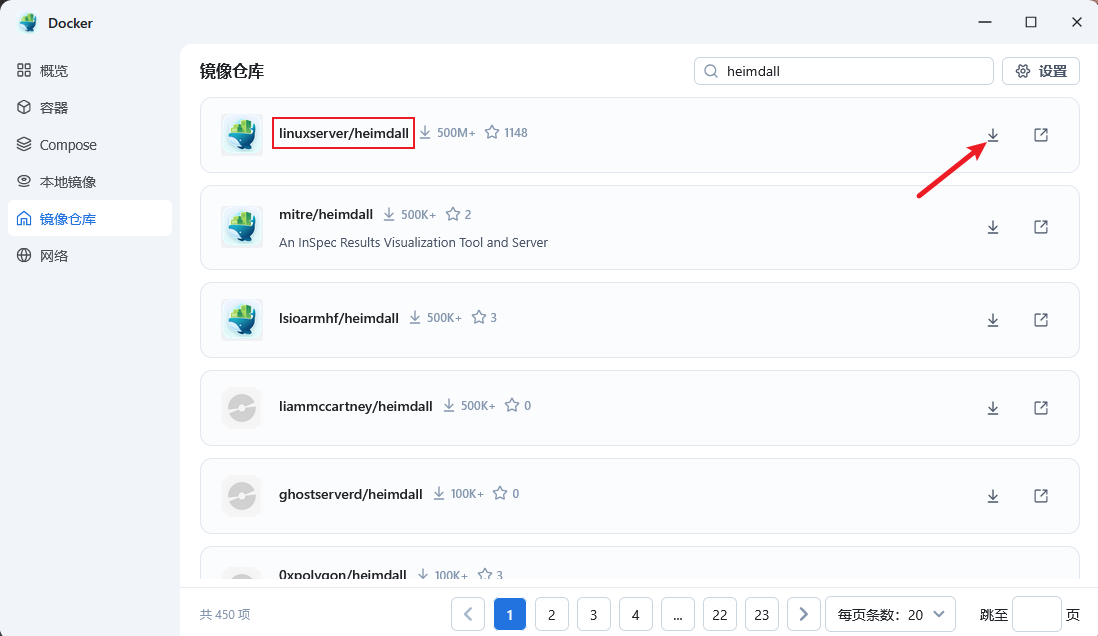1098x636 pixels.
Task: Click the 镜像仓库 page heading
Action: click(x=232, y=71)
